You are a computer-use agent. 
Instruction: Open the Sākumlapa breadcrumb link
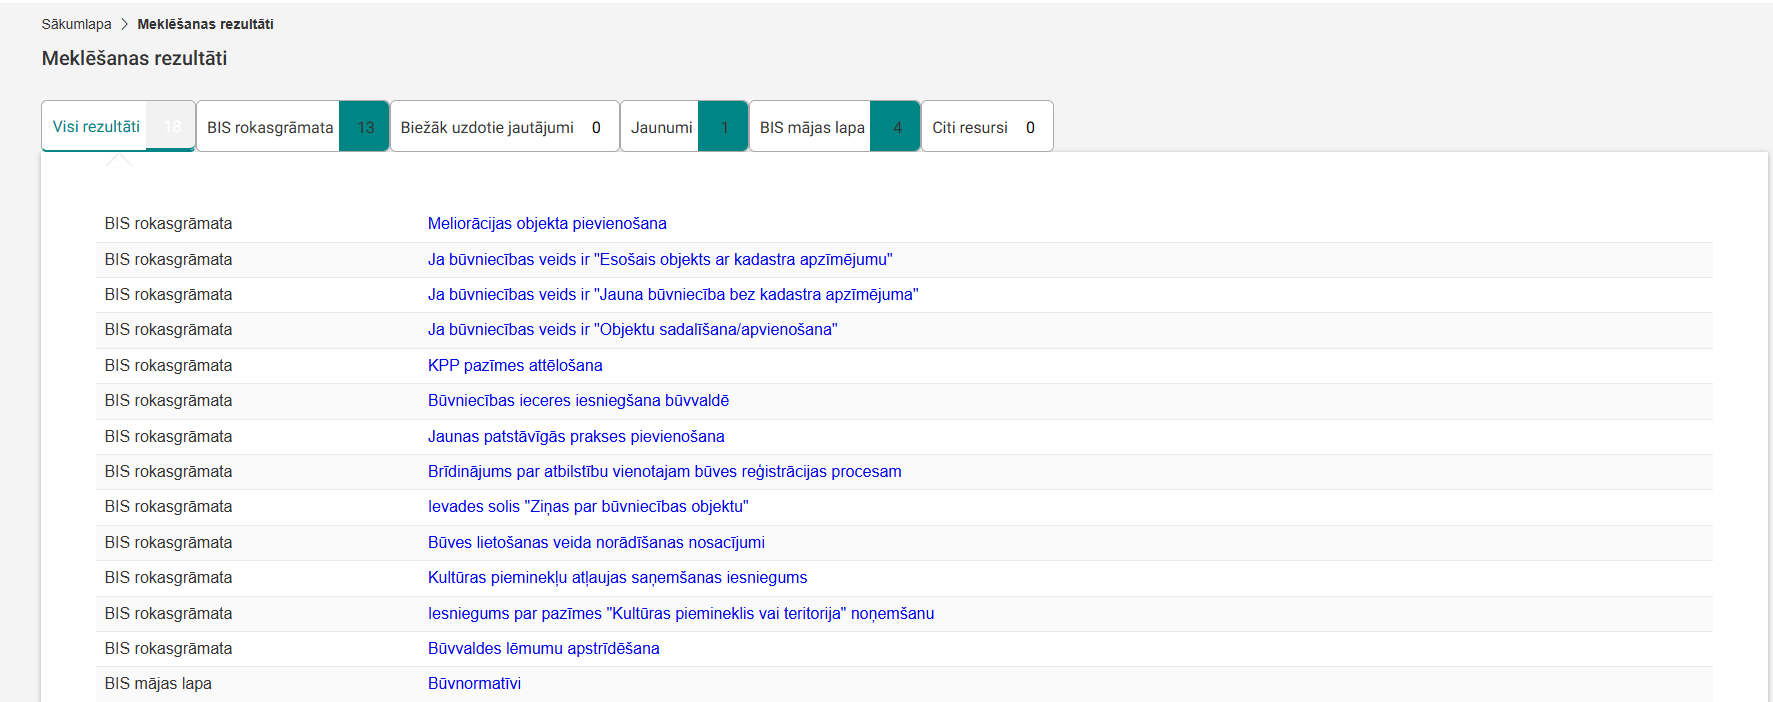[x=76, y=24]
